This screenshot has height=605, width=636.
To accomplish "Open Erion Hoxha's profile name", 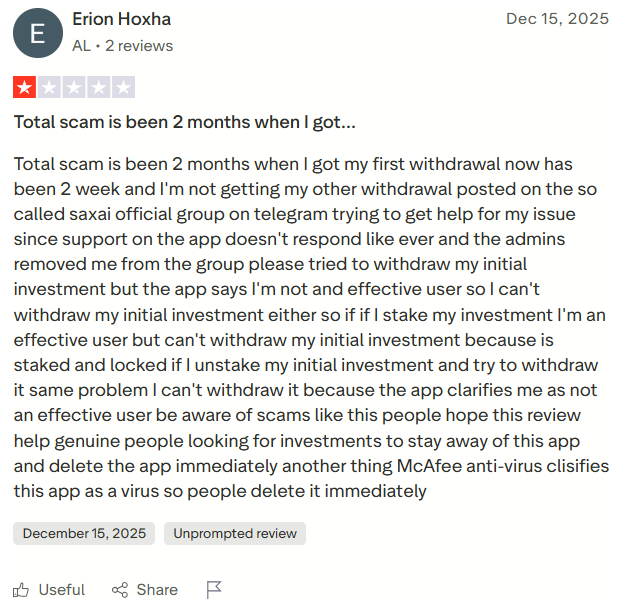I will 122,20.
